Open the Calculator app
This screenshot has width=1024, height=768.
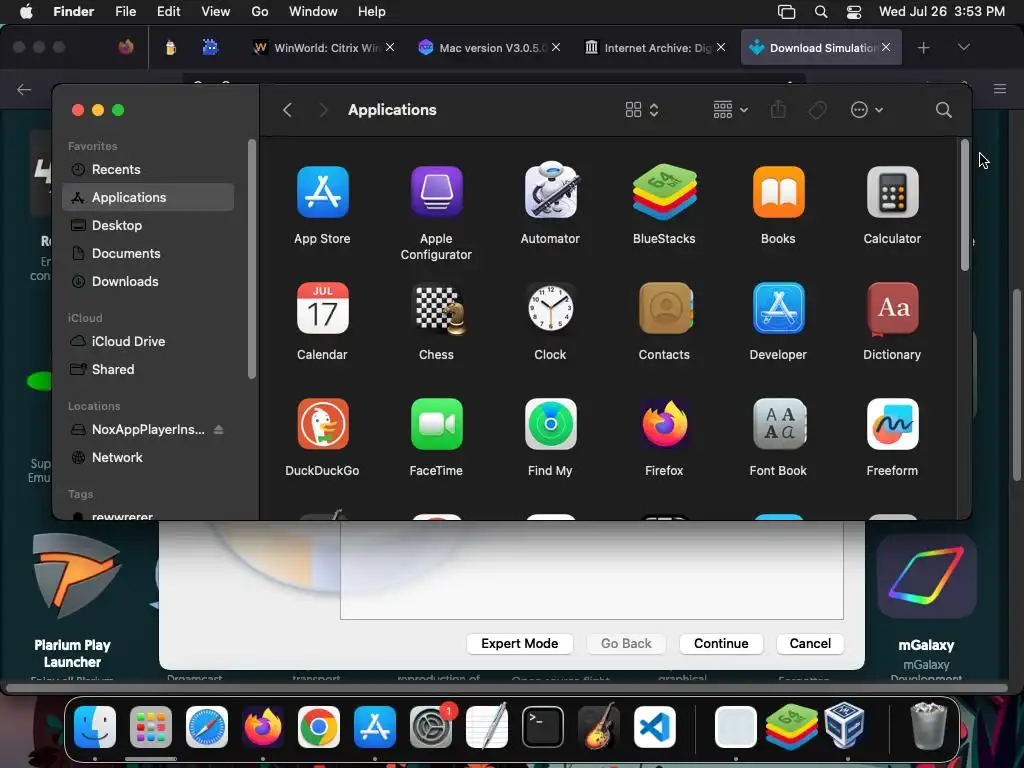892,192
